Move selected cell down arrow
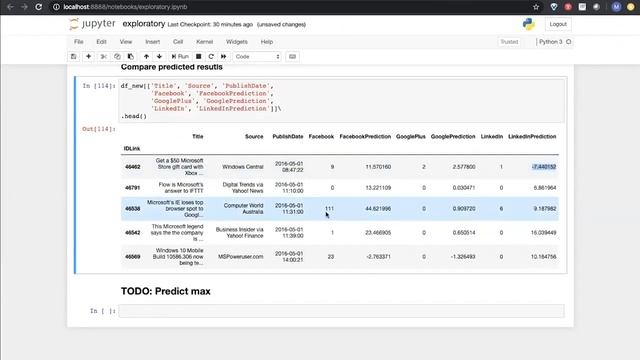The image size is (640, 360). [160, 56]
